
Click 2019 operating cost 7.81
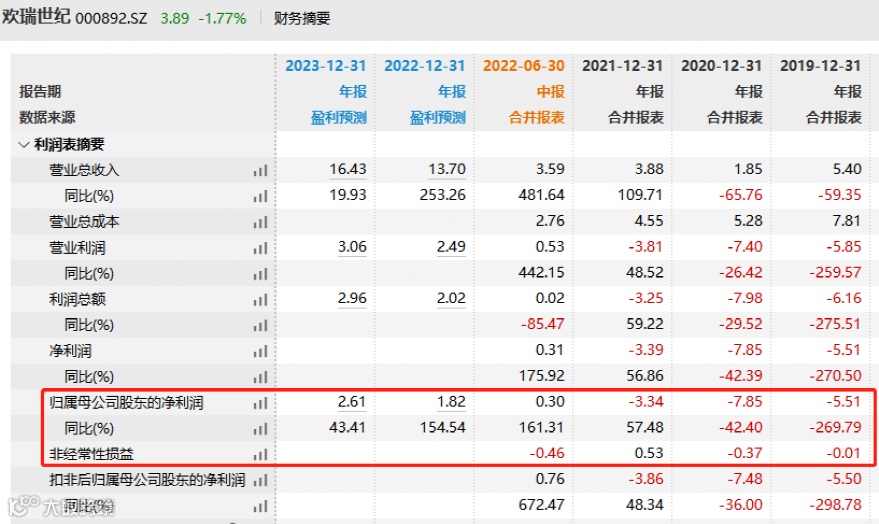coord(847,221)
